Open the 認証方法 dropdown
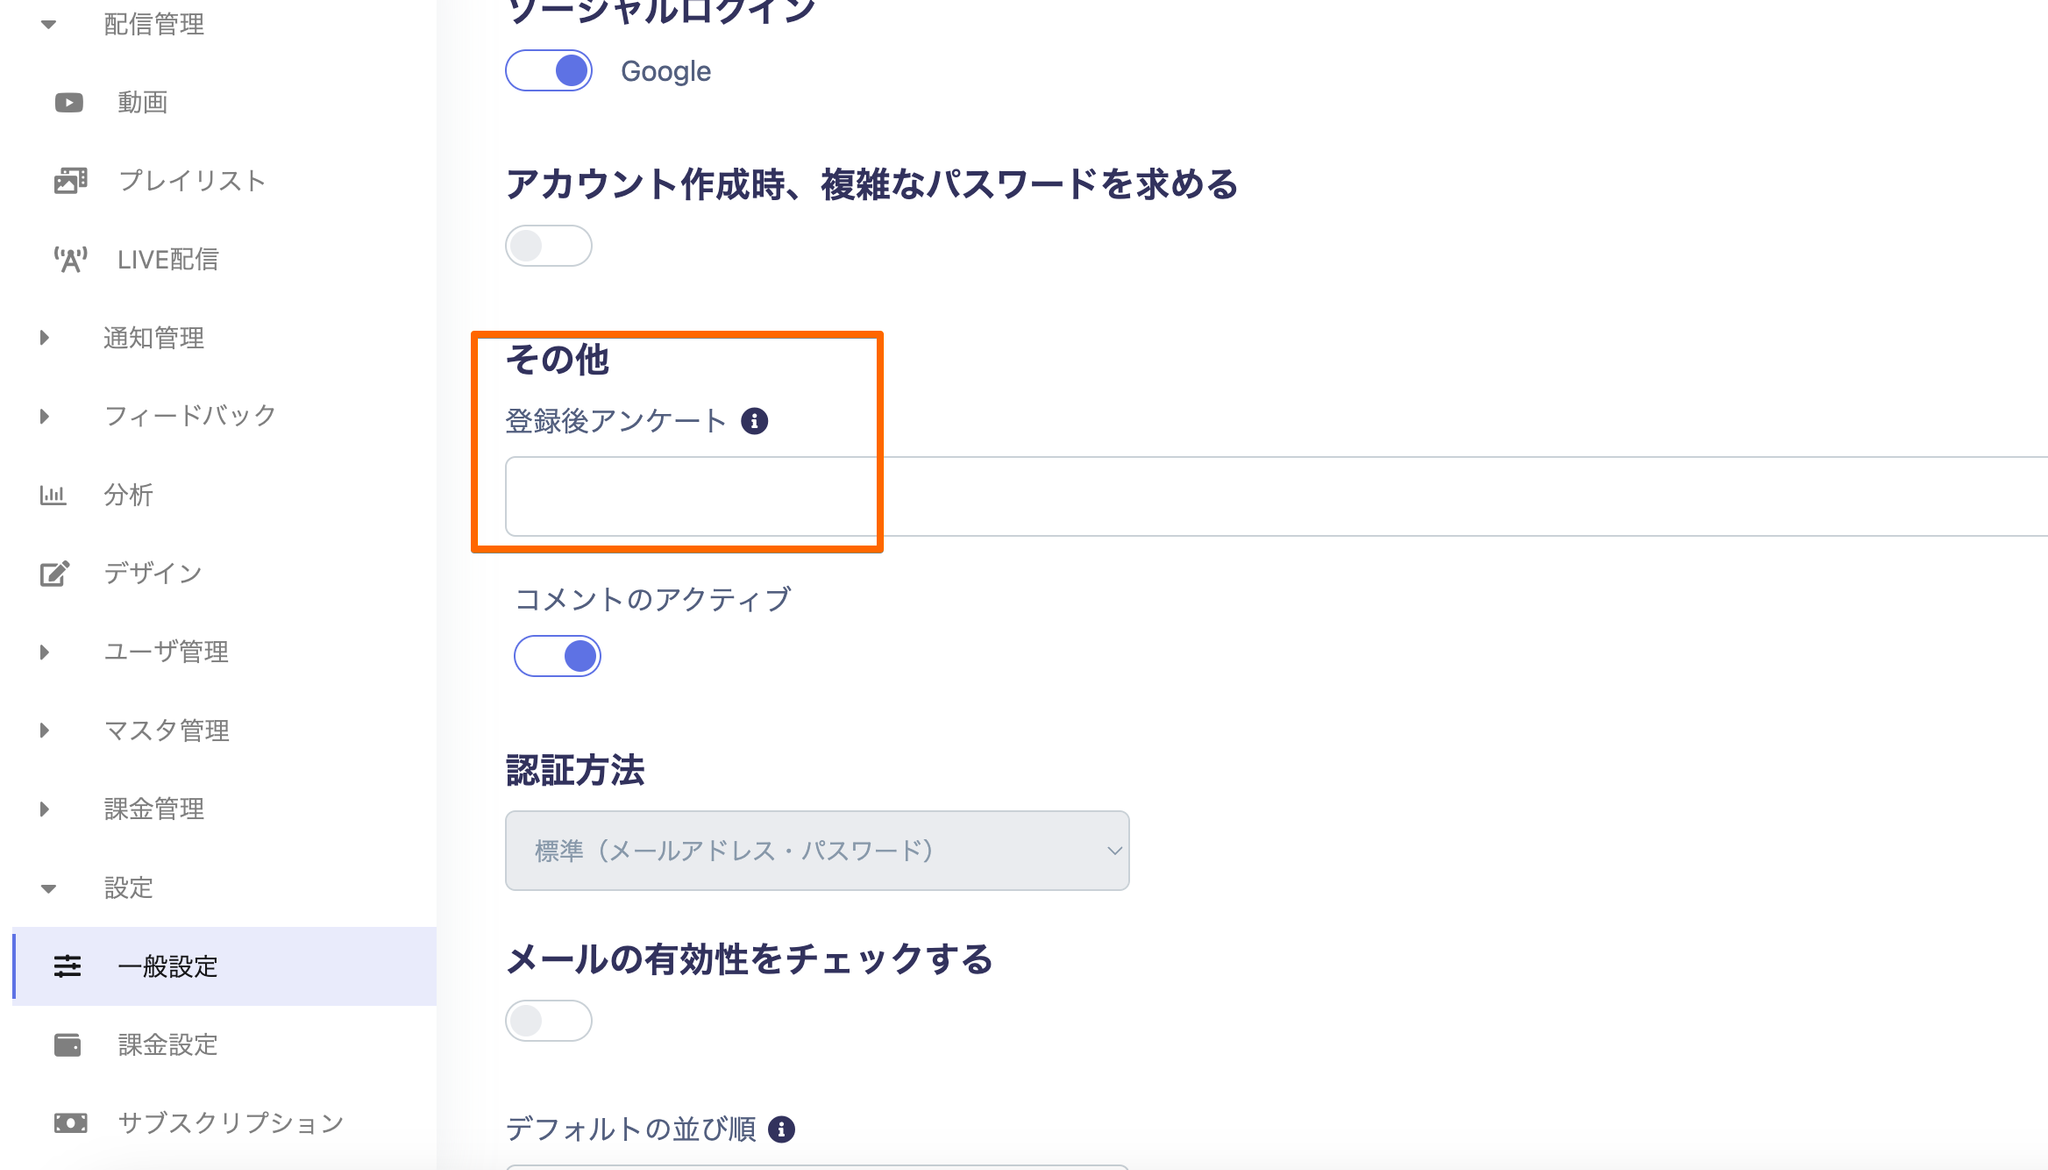Viewport: 2048px width, 1170px height. tap(817, 851)
